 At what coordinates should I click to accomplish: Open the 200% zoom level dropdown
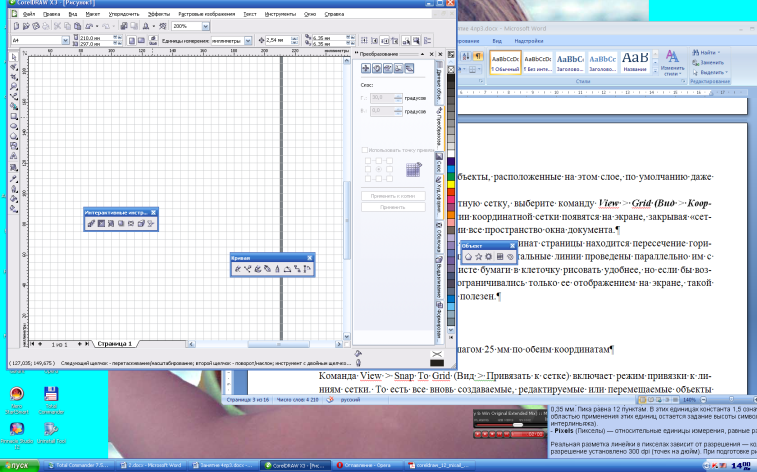206,26
